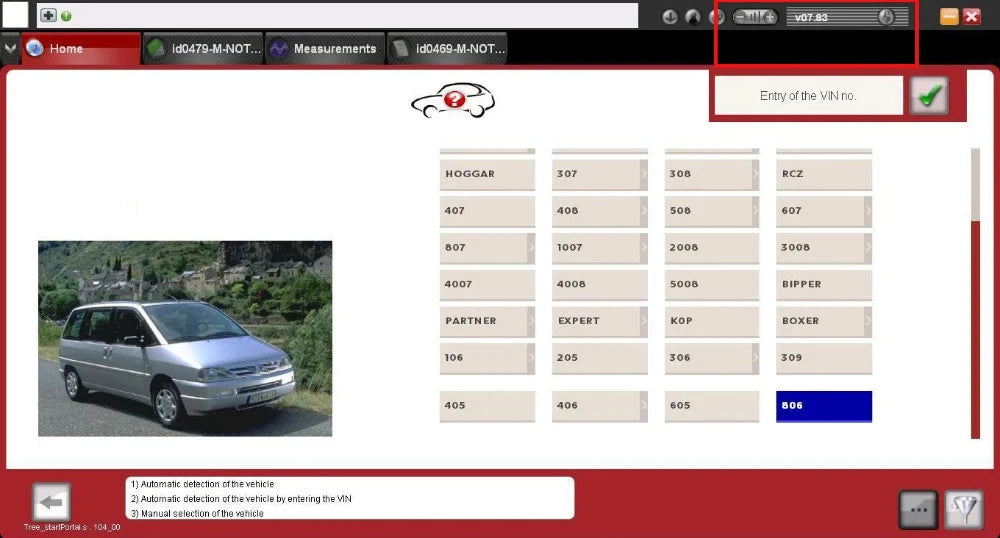1000x538 pixels.
Task: Click the vehicle list vertical scrollbar
Action: [x=975, y=293]
